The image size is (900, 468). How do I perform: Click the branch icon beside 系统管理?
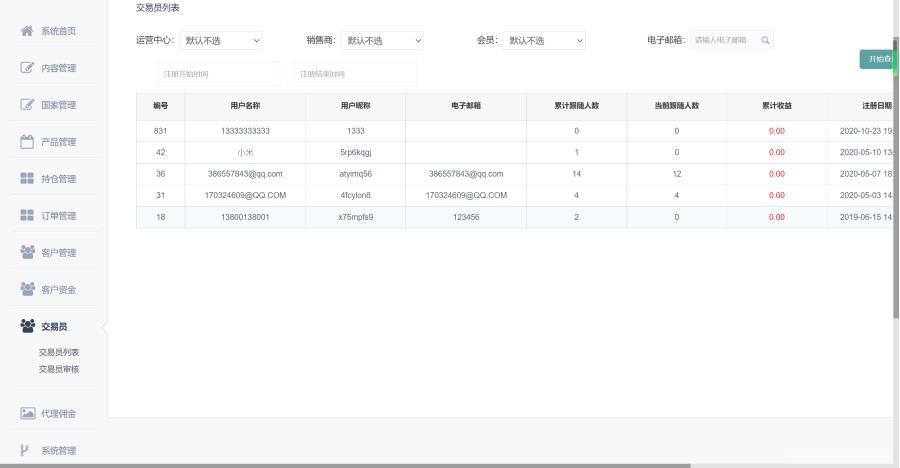[x=24, y=450]
